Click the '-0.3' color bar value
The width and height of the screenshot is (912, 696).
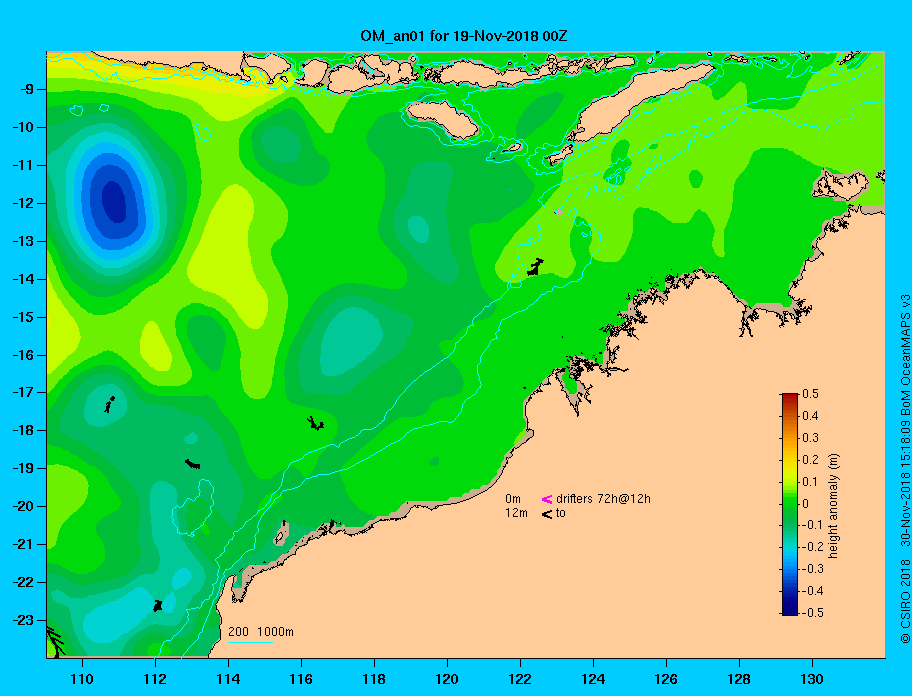pos(813,569)
